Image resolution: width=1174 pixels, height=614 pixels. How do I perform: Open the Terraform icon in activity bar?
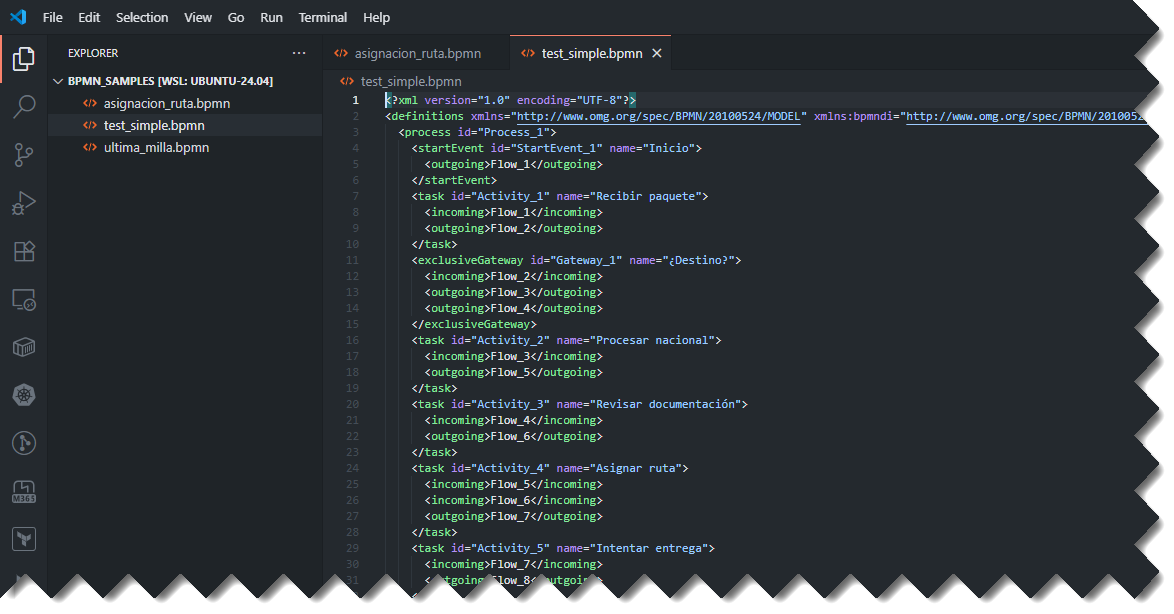pyautogui.click(x=24, y=539)
